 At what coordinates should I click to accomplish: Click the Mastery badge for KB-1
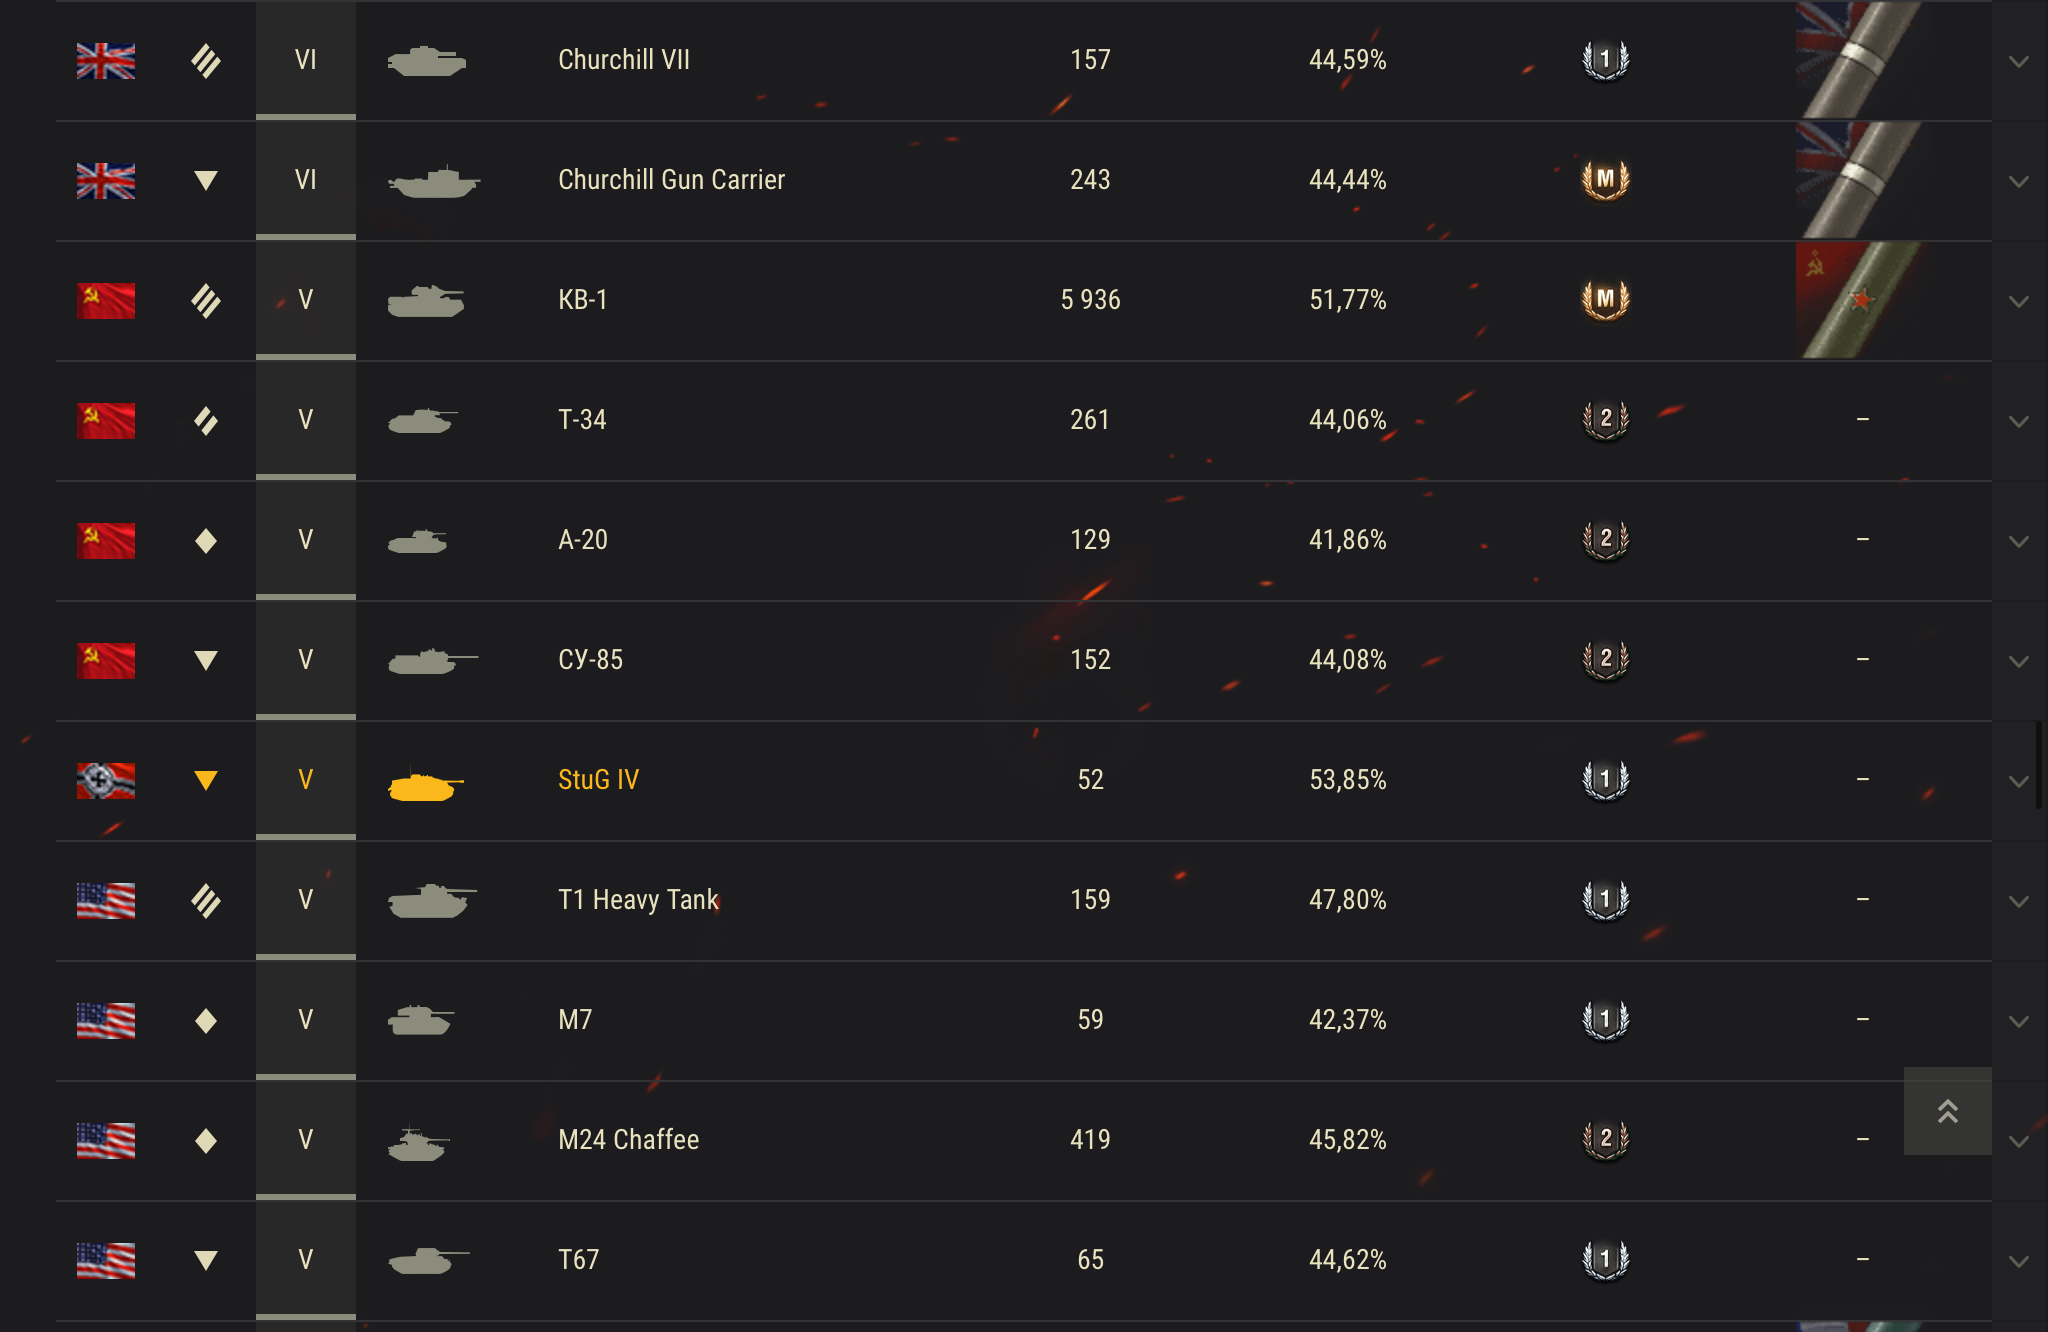[x=1605, y=299]
